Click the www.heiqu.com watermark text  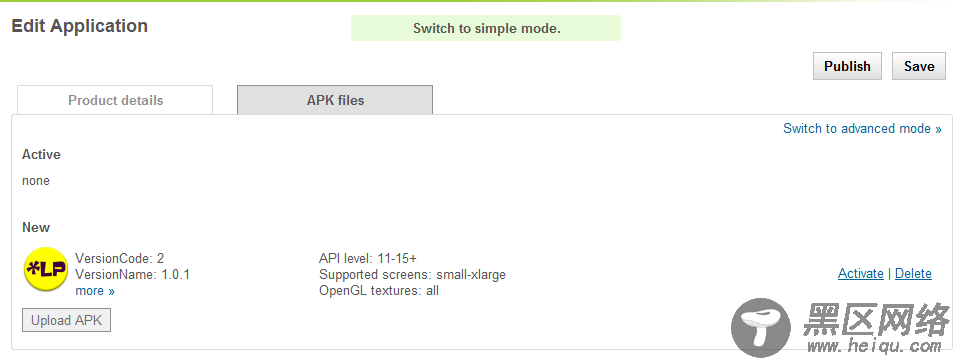[x=873, y=346]
